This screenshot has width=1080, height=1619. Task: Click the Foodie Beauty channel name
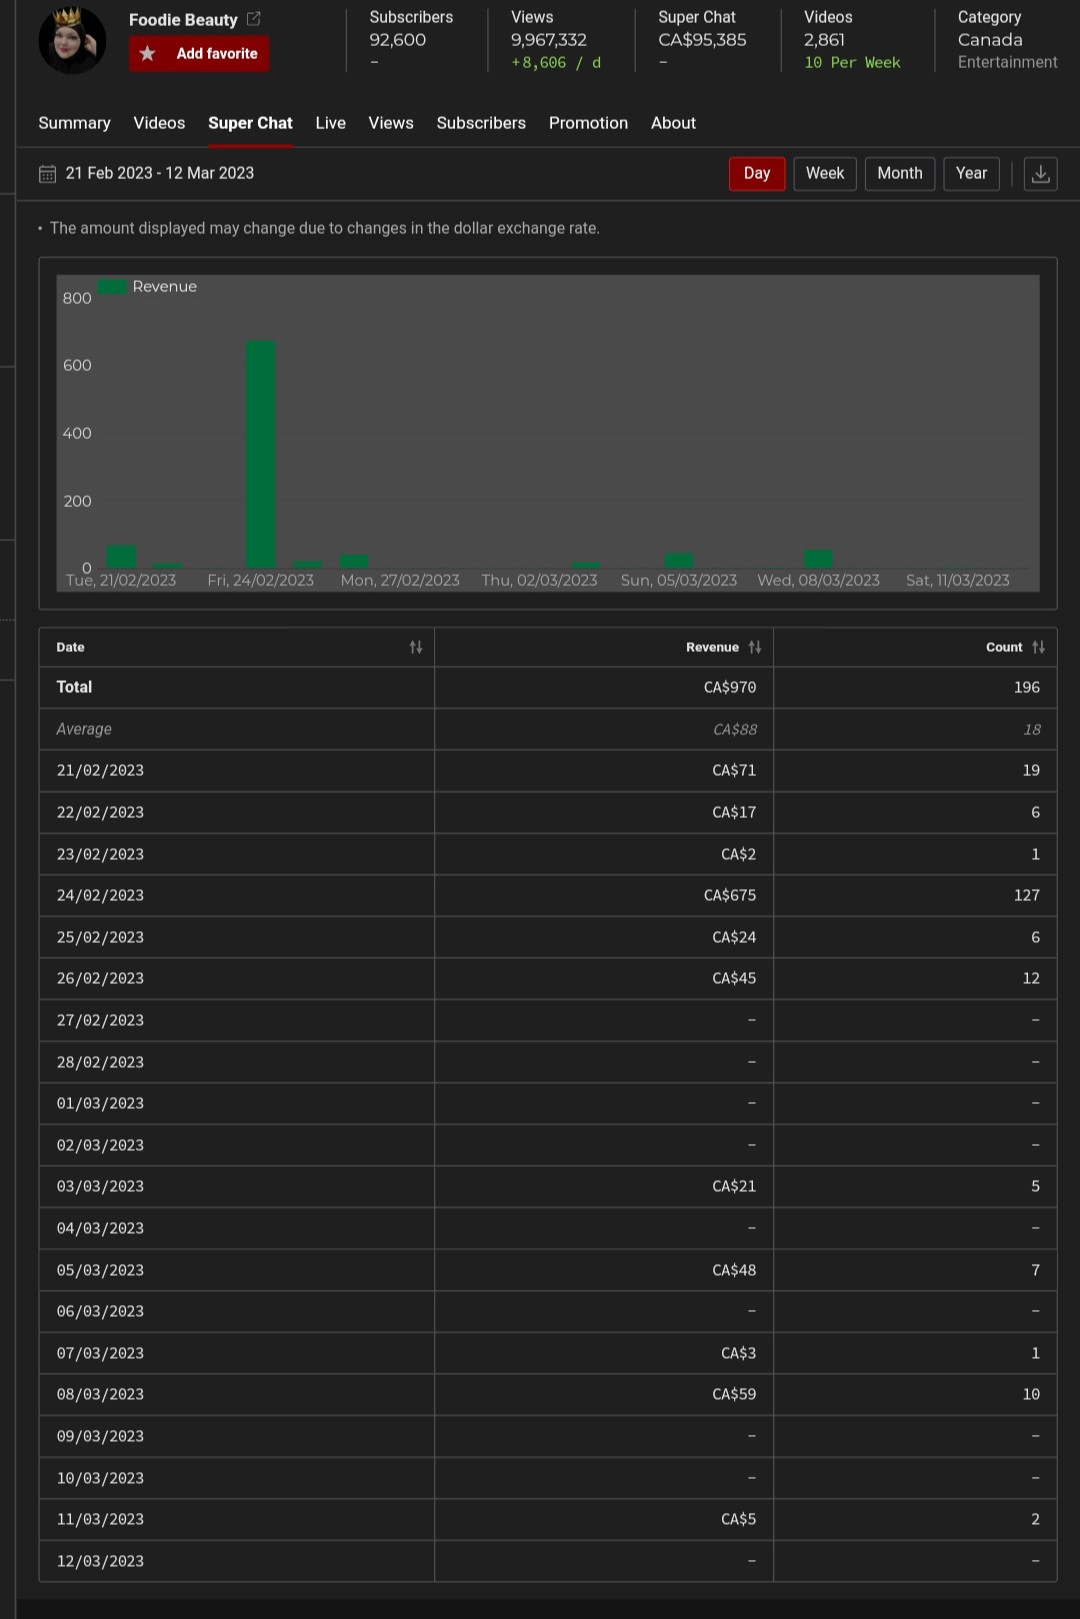tap(183, 20)
